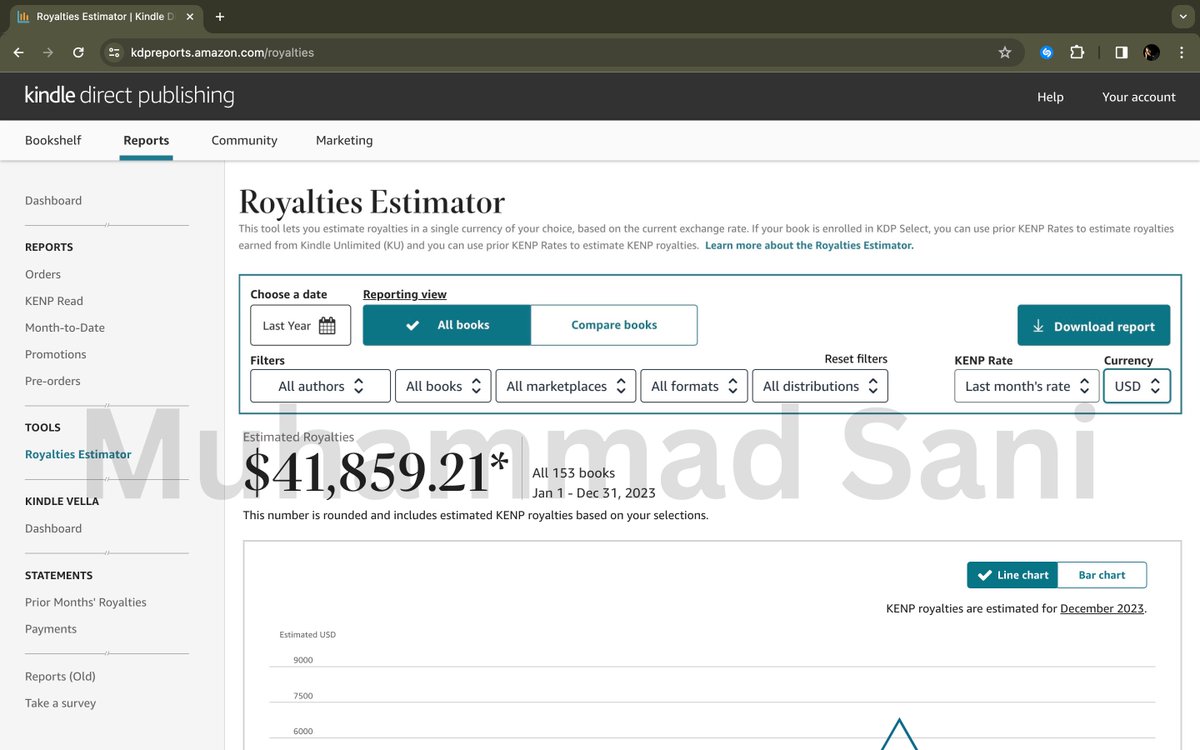Click the blue extension icon in toolbar
1200x750 pixels.
tap(1047, 52)
